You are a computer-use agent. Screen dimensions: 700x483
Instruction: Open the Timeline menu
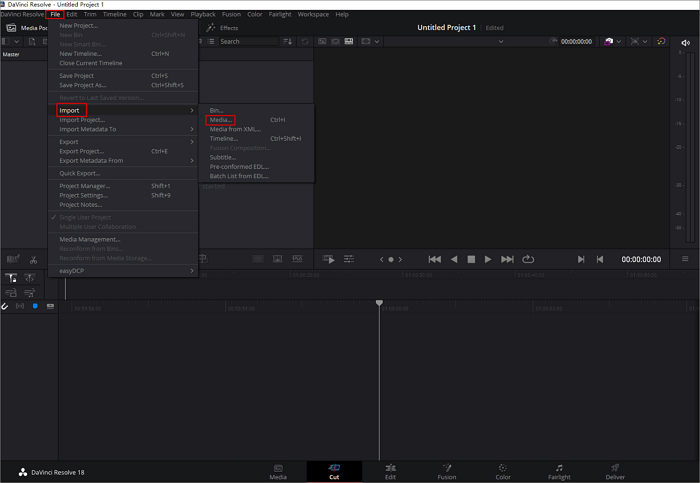tap(115, 14)
